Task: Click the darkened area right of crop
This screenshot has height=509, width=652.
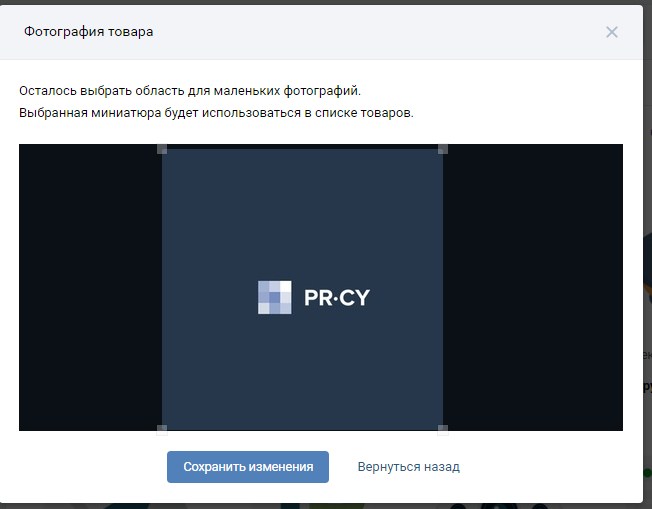Action: pos(532,290)
